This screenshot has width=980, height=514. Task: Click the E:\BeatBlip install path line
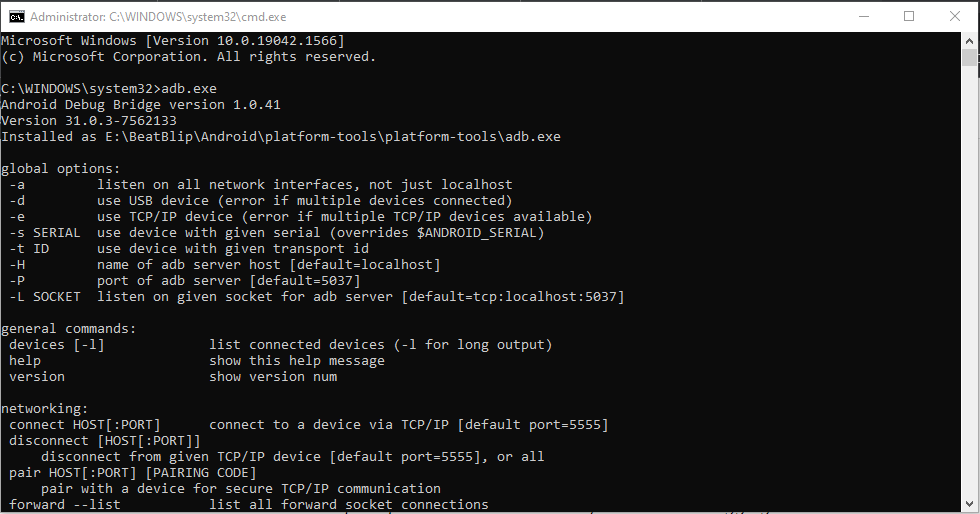point(280,136)
